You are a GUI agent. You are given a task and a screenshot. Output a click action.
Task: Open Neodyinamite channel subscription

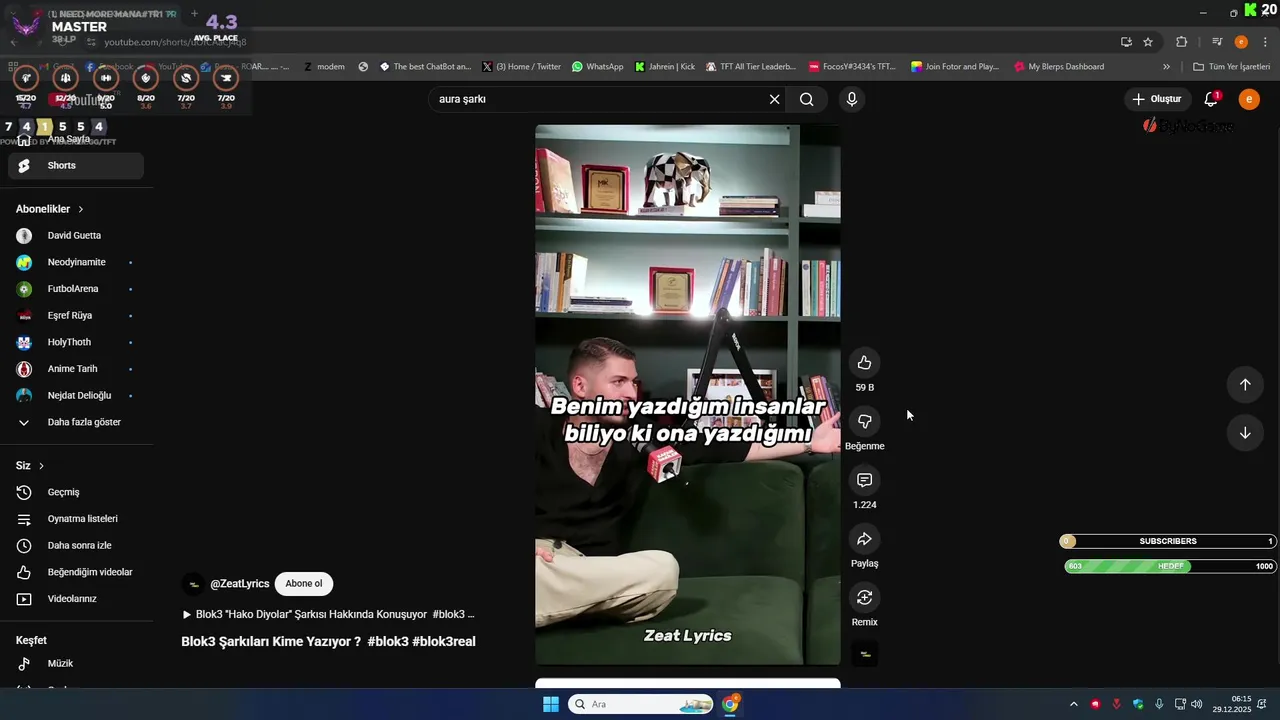pyautogui.click(x=76, y=262)
